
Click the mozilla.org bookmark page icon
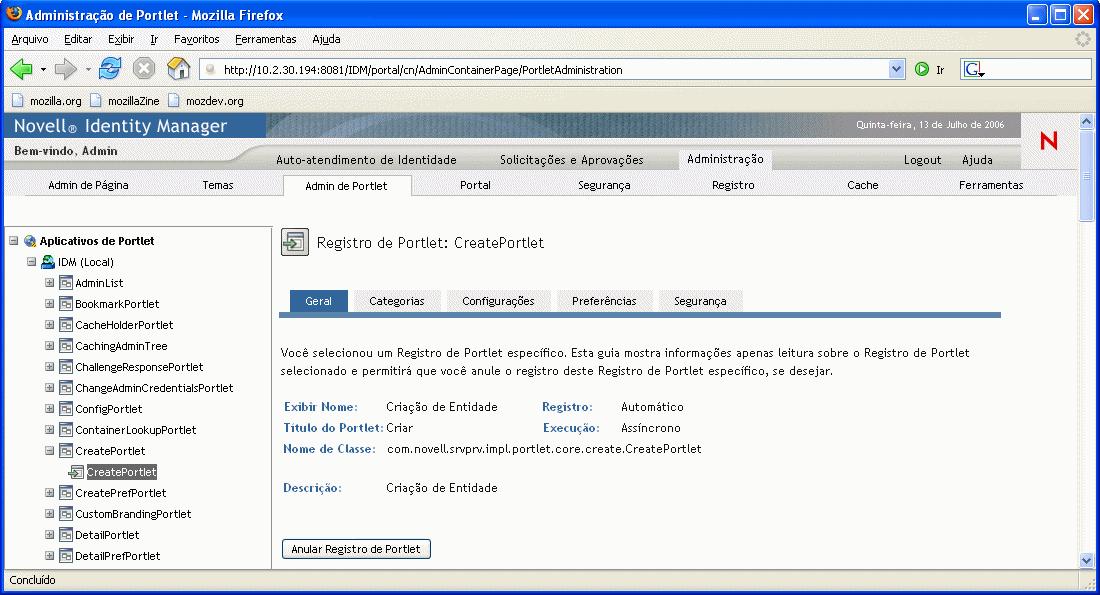click(x=18, y=100)
